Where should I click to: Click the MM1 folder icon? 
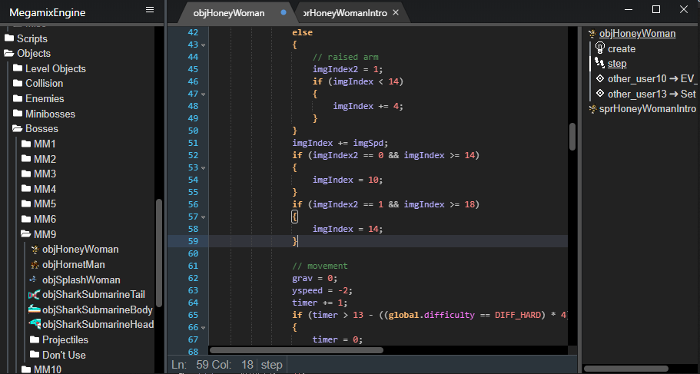pyautogui.click(x=26, y=144)
